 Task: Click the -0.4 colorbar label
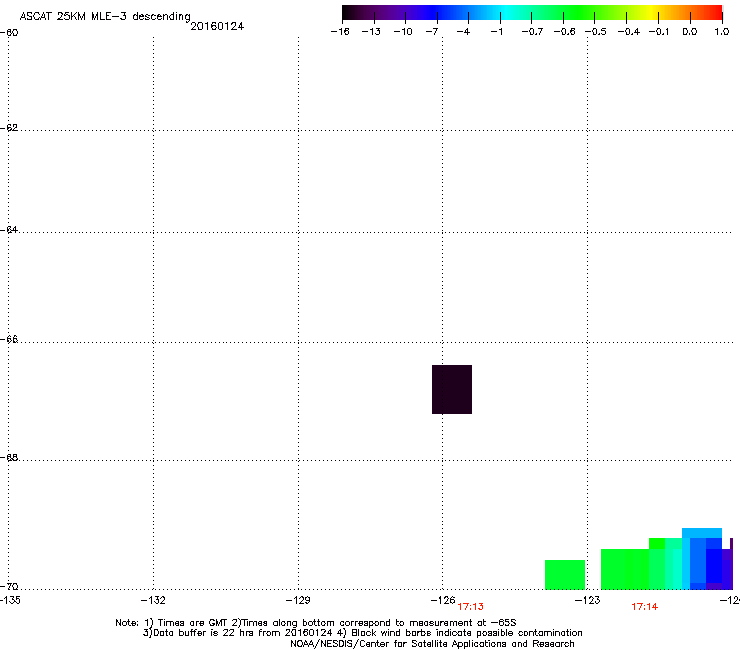pos(629,32)
